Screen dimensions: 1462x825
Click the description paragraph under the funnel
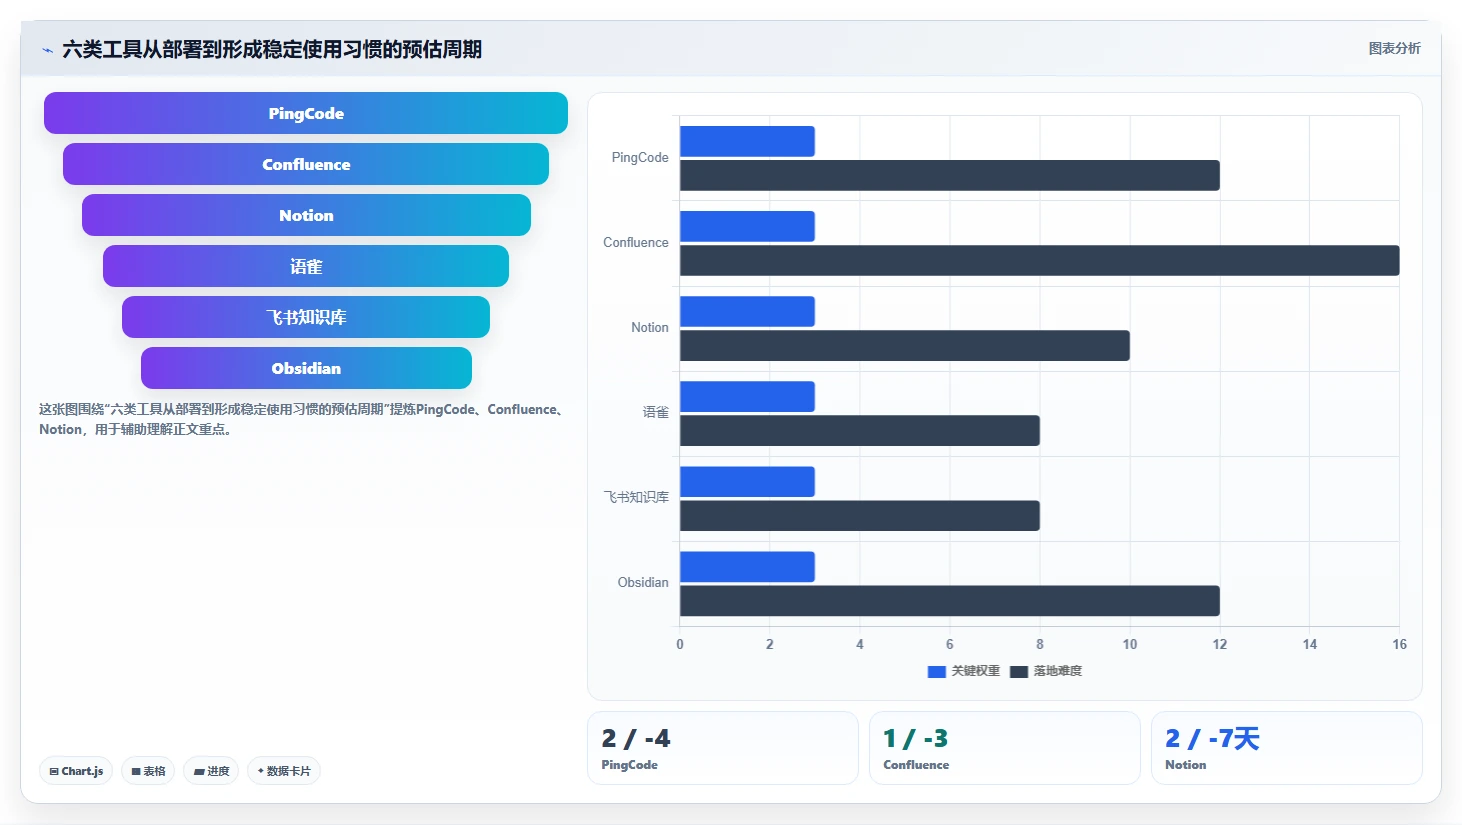coord(305,419)
